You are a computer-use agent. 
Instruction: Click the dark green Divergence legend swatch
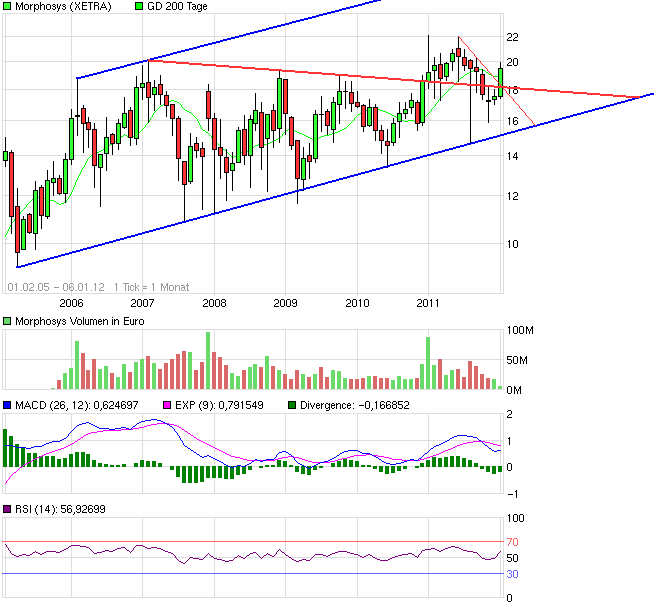292,405
